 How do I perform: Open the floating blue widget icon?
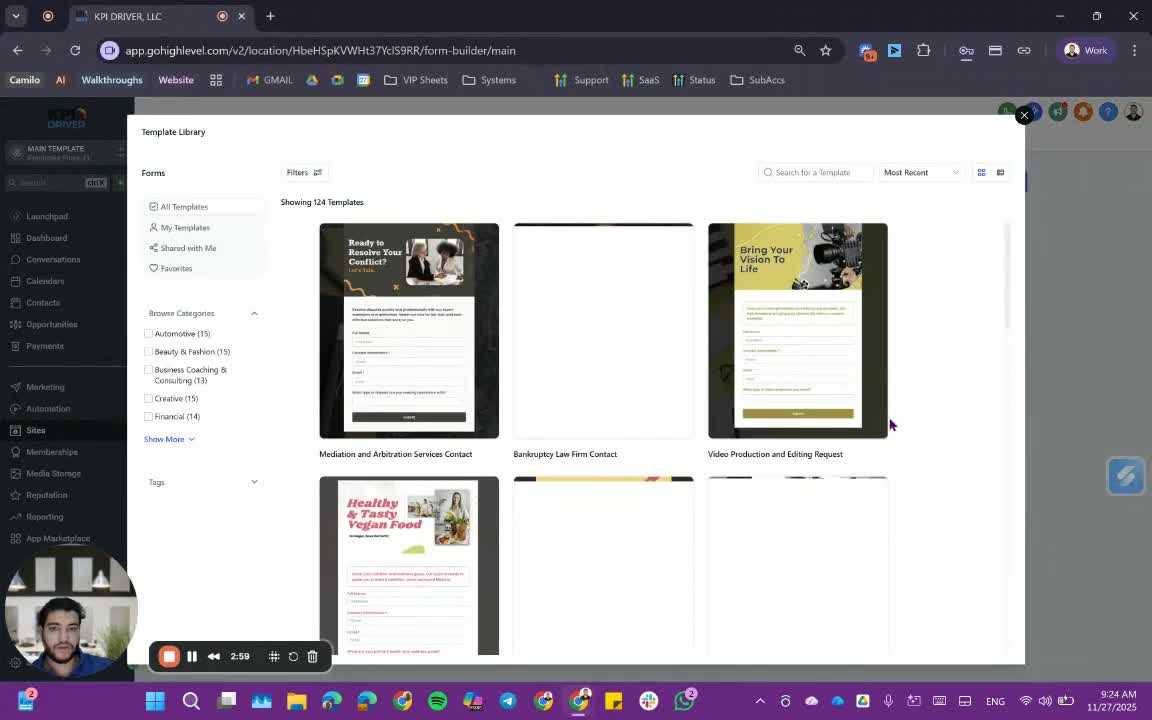coord(1126,476)
